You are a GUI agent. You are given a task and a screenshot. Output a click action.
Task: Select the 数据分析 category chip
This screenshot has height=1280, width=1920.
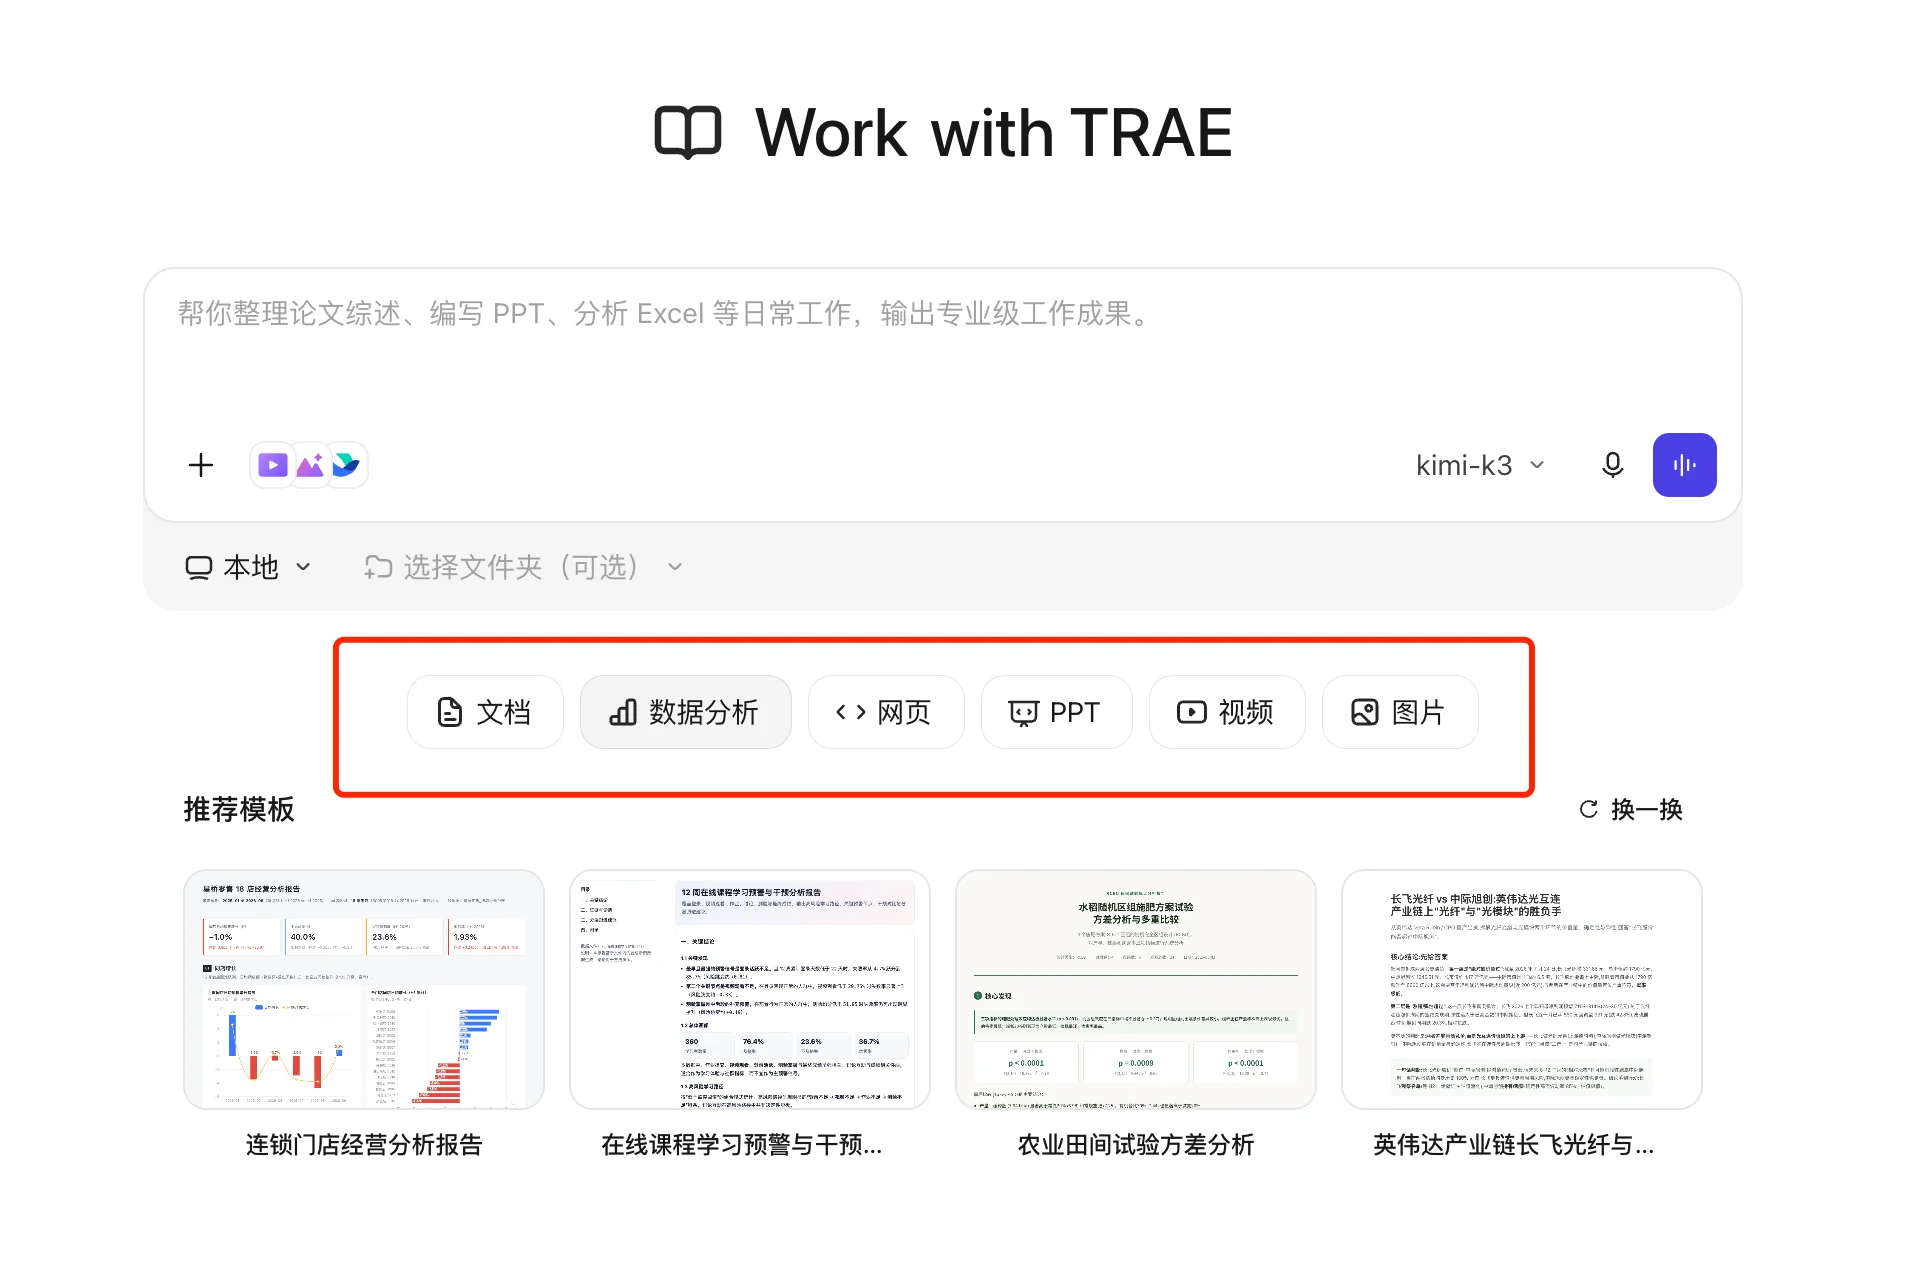point(685,712)
